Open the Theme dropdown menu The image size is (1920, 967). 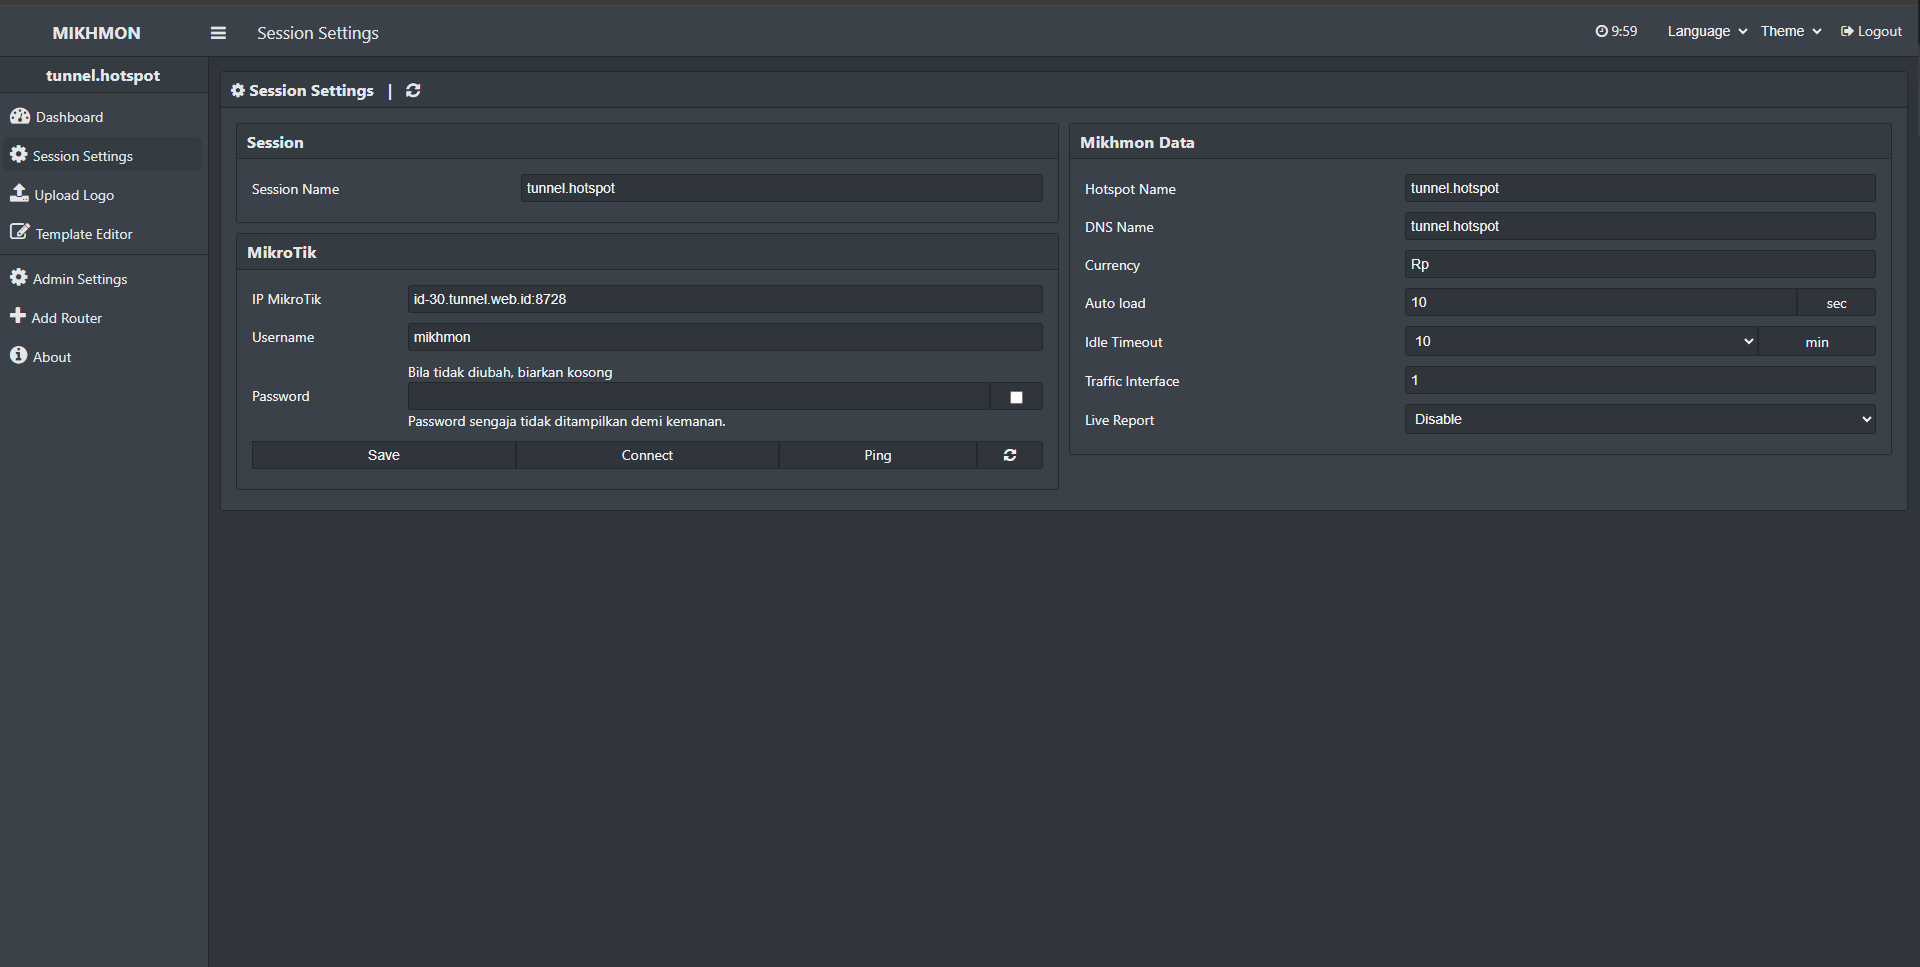click(1790, 32)
